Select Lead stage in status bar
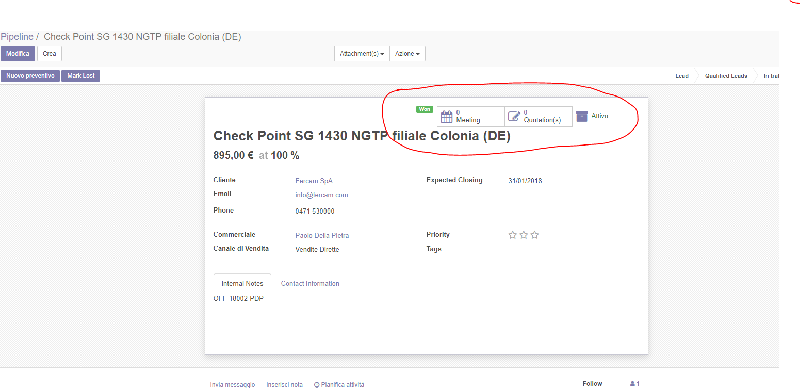Viewport: 800px width, 388px height. pyautogui.click(x=682, y=76)
